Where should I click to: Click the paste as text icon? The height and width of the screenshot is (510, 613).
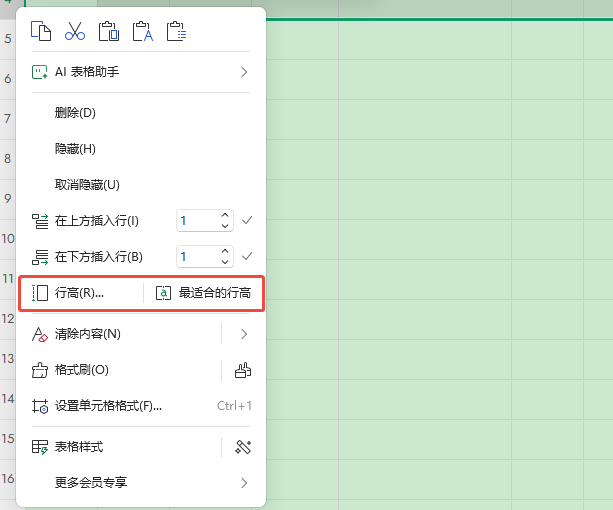143,31
